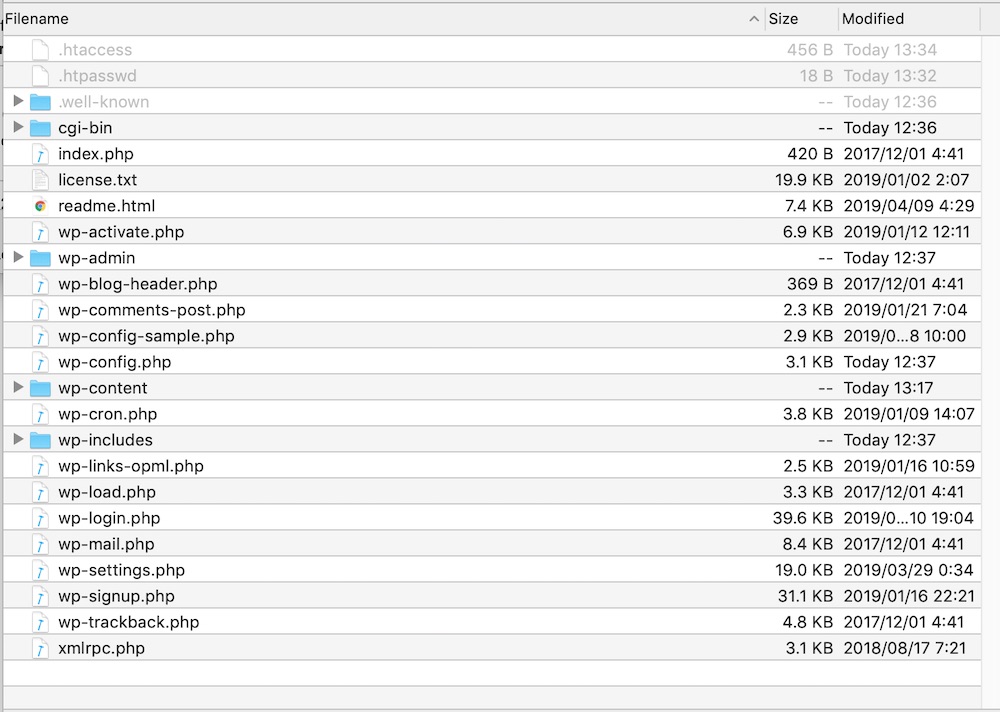Click the wp-admin folder icon
This screenshot has width=1000, height=712.
tap(40, 258)
